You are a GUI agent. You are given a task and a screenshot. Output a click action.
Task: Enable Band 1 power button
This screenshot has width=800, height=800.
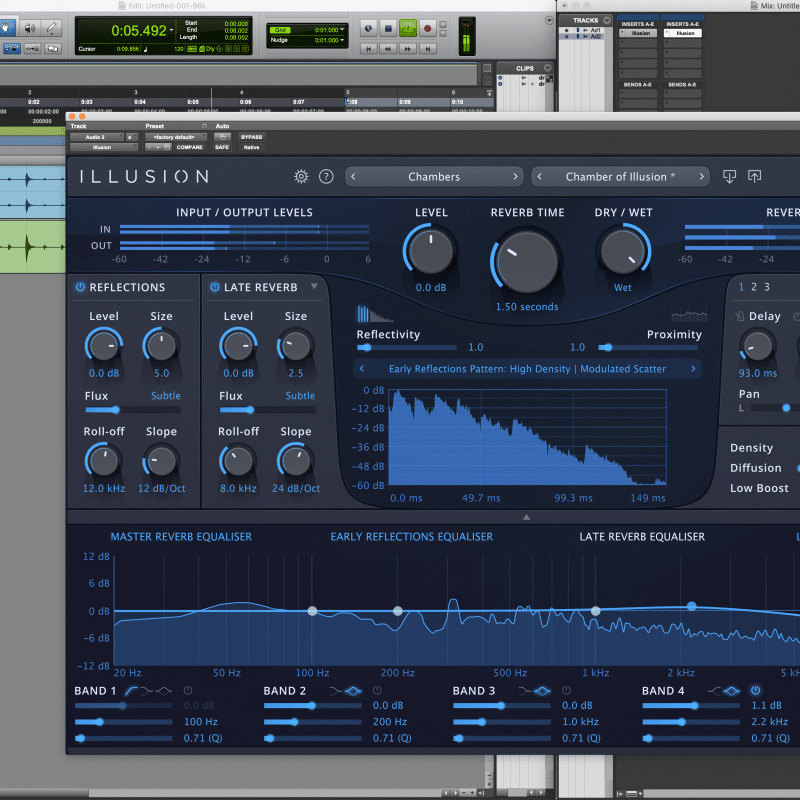coord(188,690)
